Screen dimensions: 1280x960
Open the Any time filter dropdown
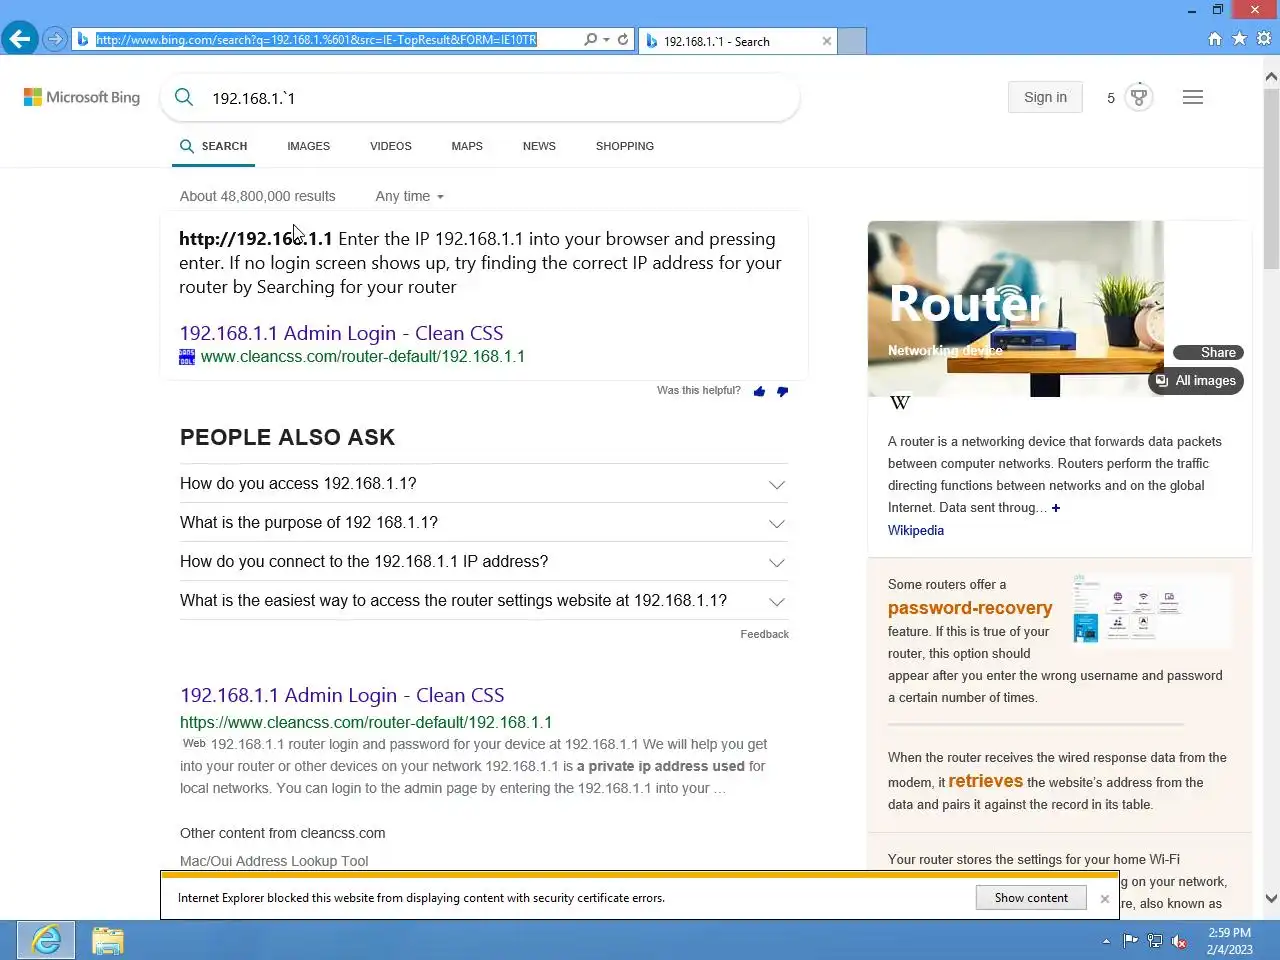pos(409,196)
